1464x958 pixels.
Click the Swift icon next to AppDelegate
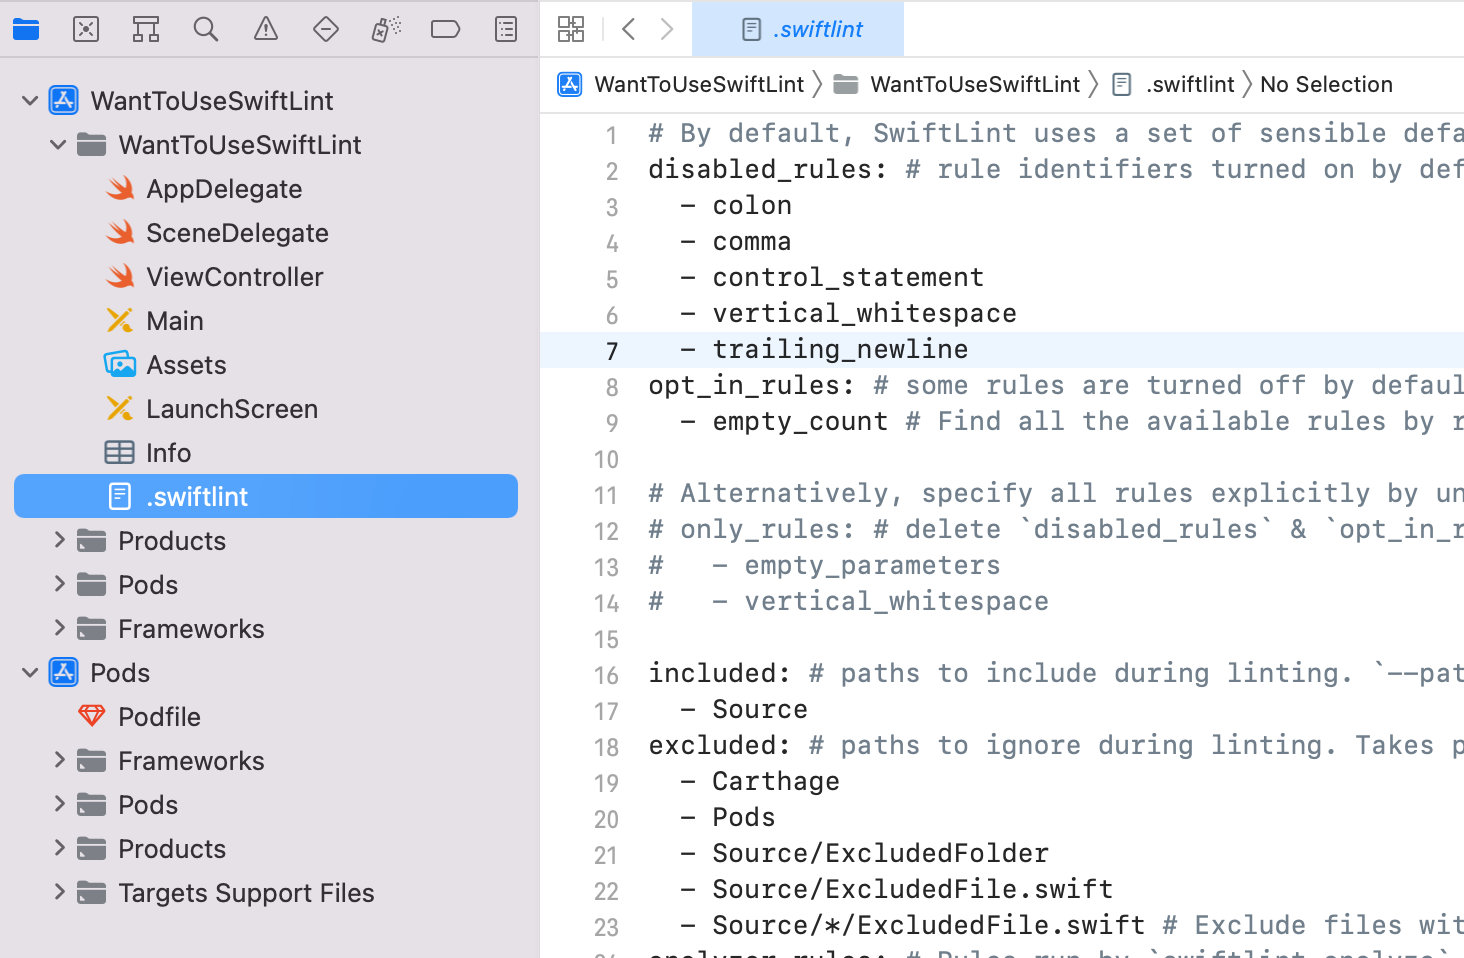120,188
